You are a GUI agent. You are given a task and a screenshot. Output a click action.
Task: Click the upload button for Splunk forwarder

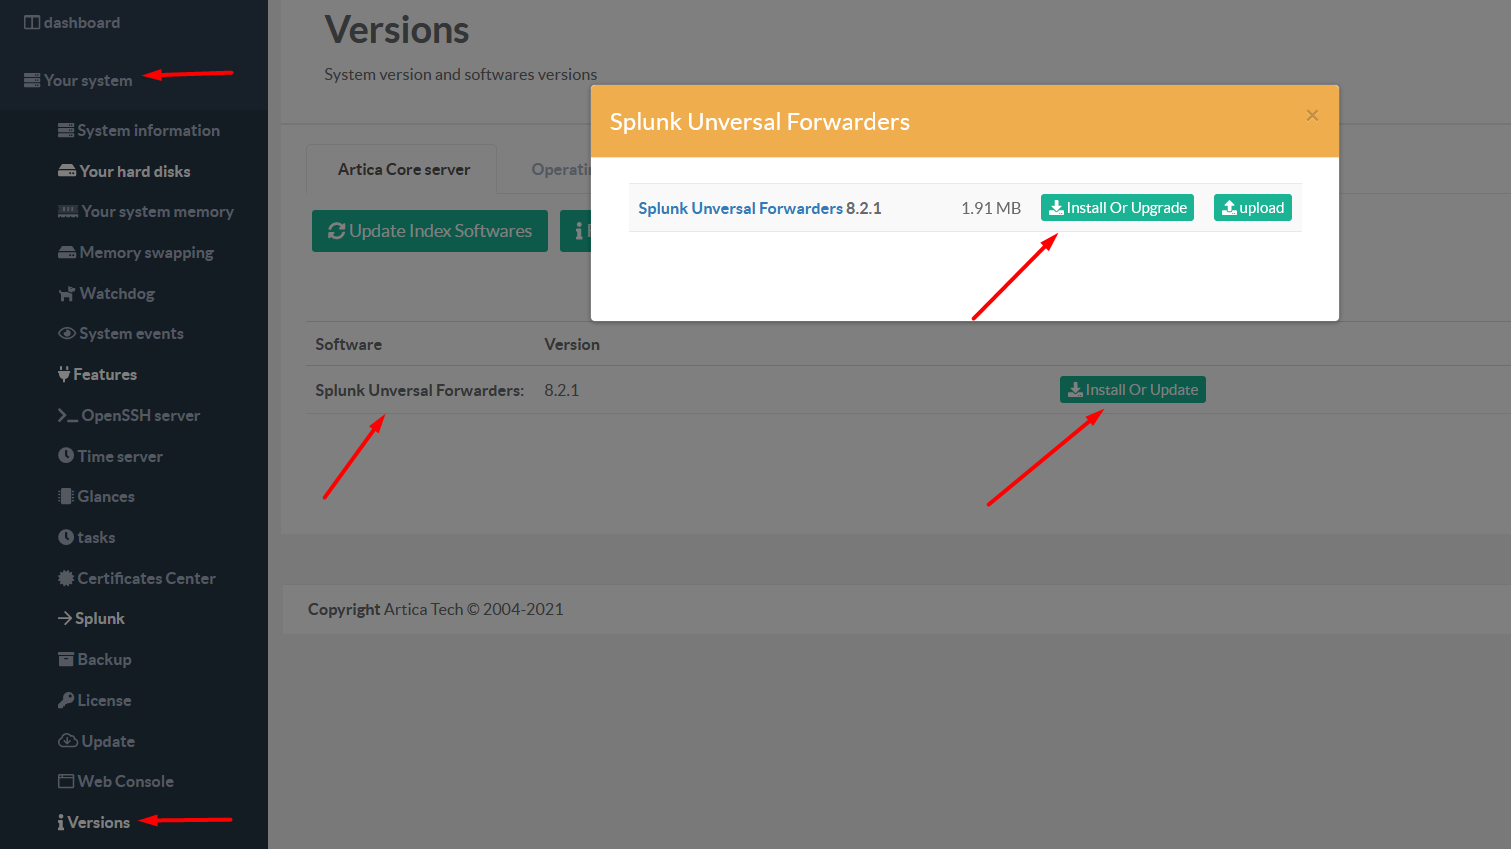(1252, 208)
